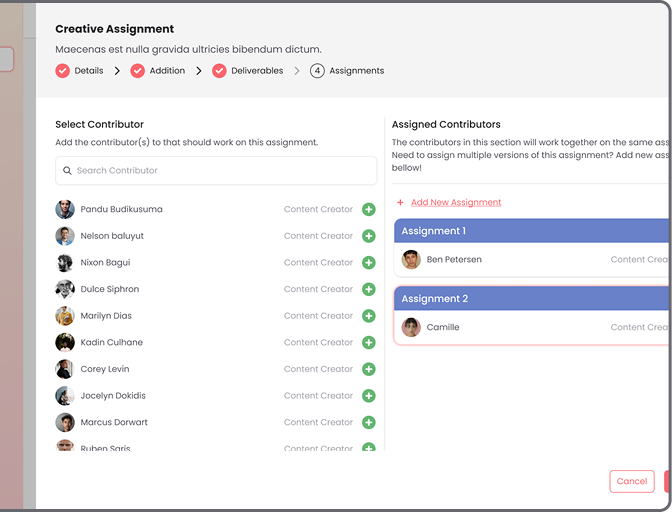Select the Assignment 1 header
672x512 pixels.
click(x=533, y=231)
